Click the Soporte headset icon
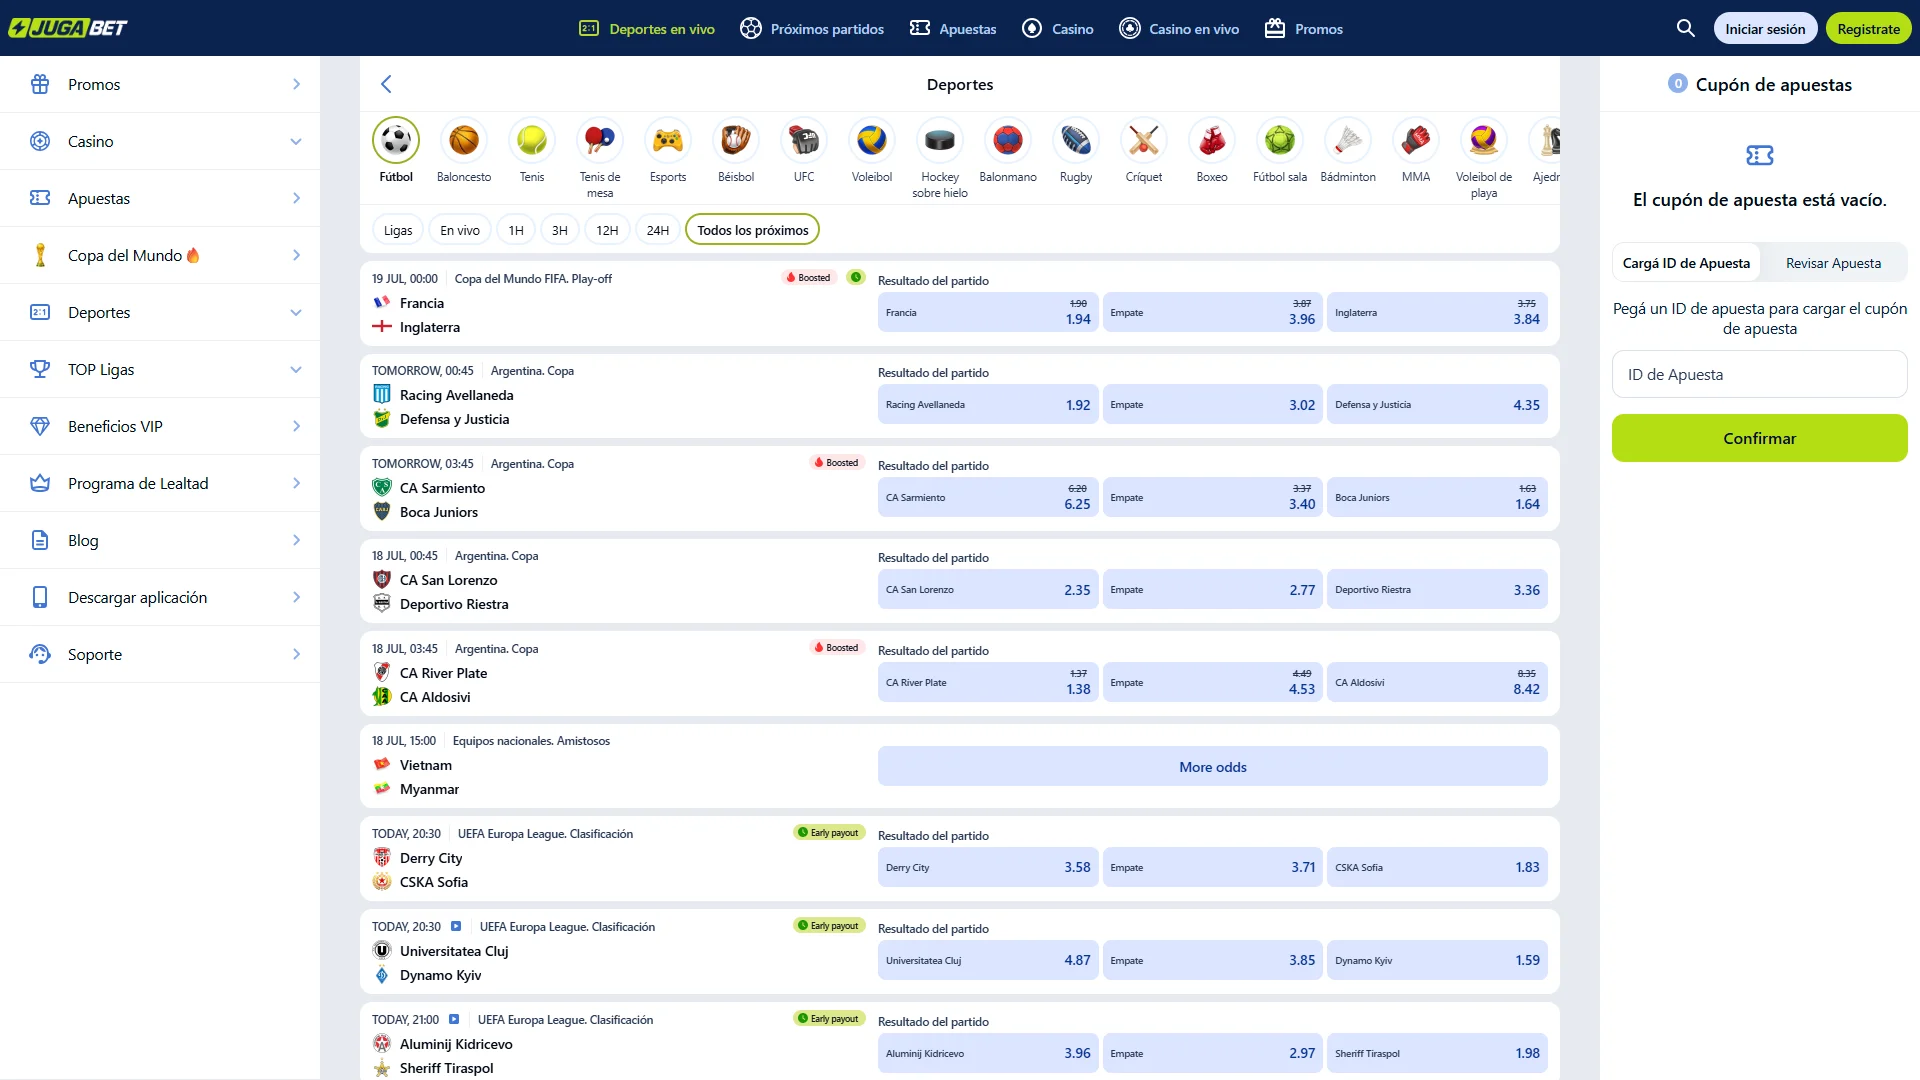This screenshot has width=1920, height=1080. 40,654
